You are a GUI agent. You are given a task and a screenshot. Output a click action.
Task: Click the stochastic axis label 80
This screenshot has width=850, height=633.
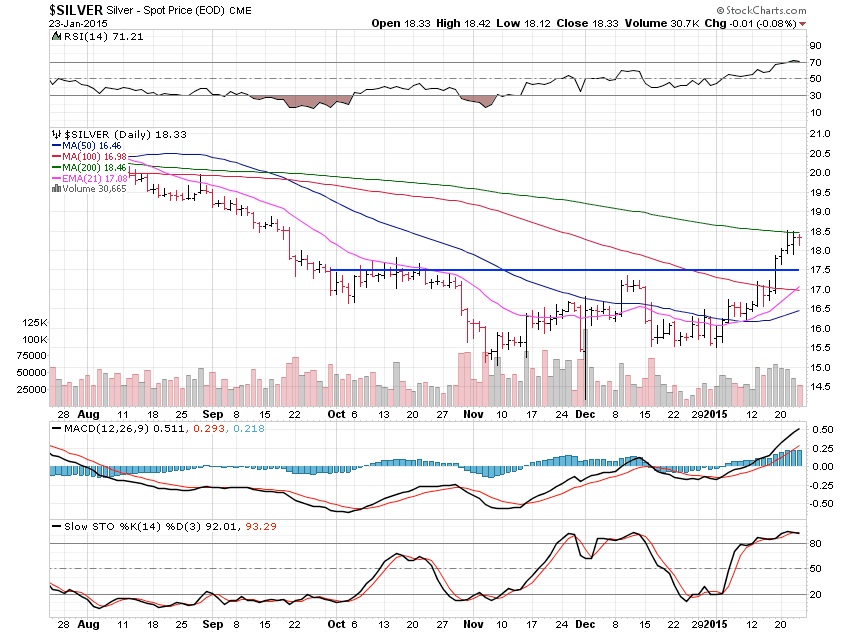[816, 544]
